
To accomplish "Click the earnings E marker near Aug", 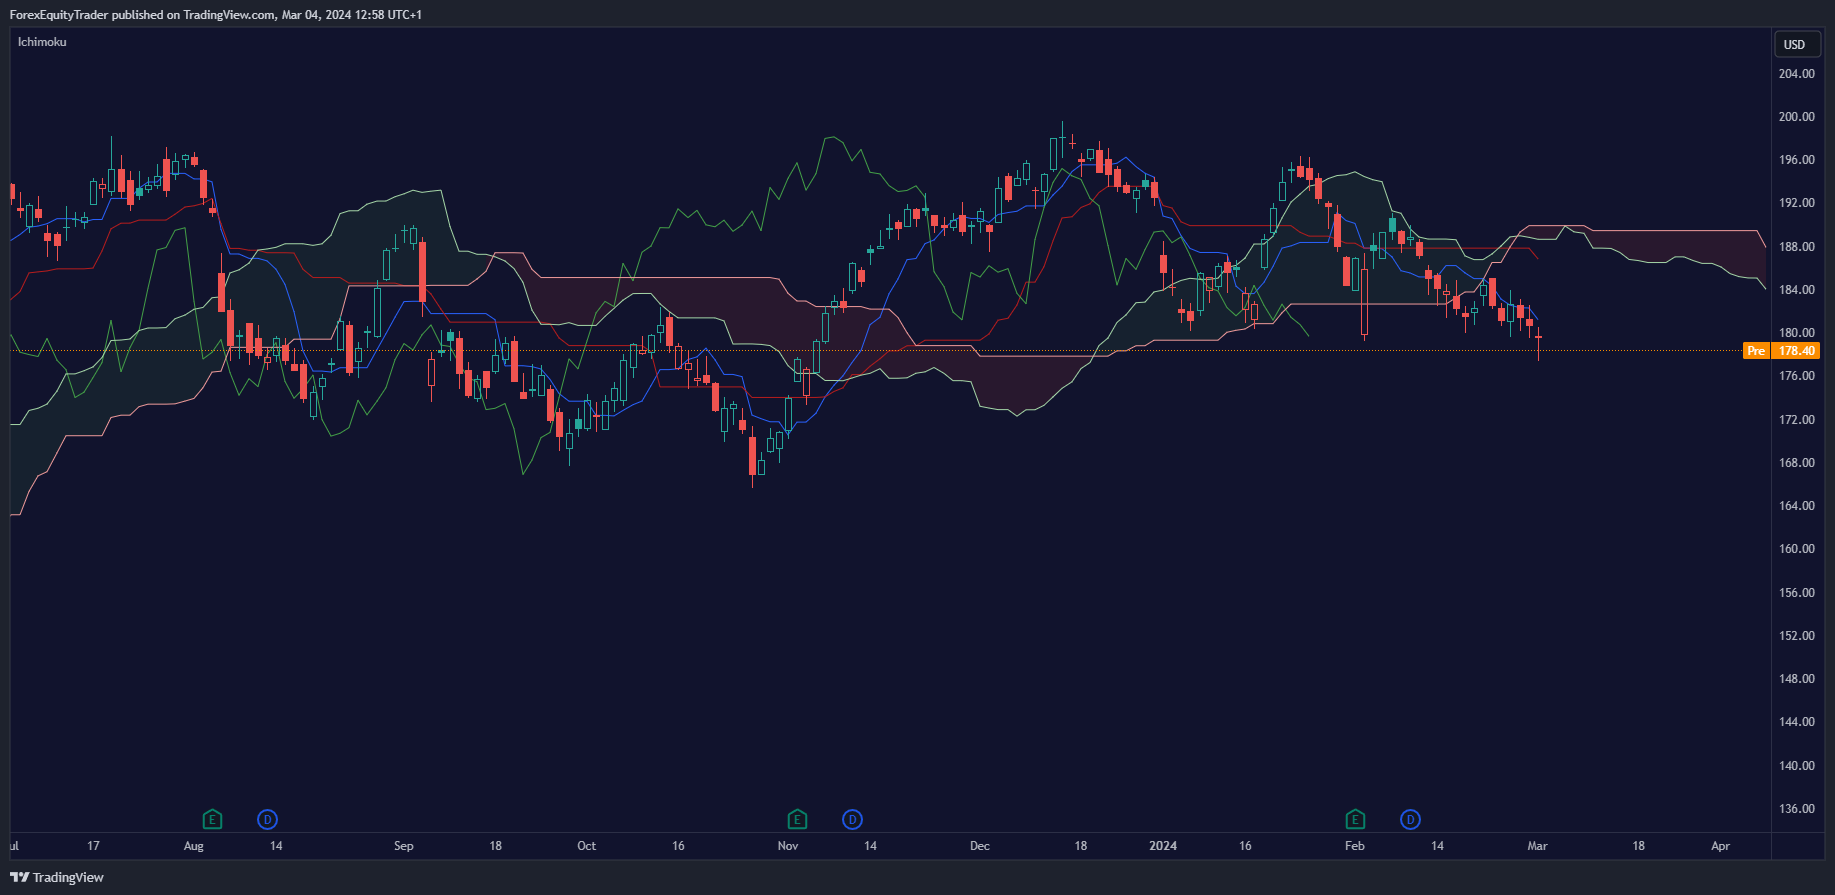I will 212,820.
